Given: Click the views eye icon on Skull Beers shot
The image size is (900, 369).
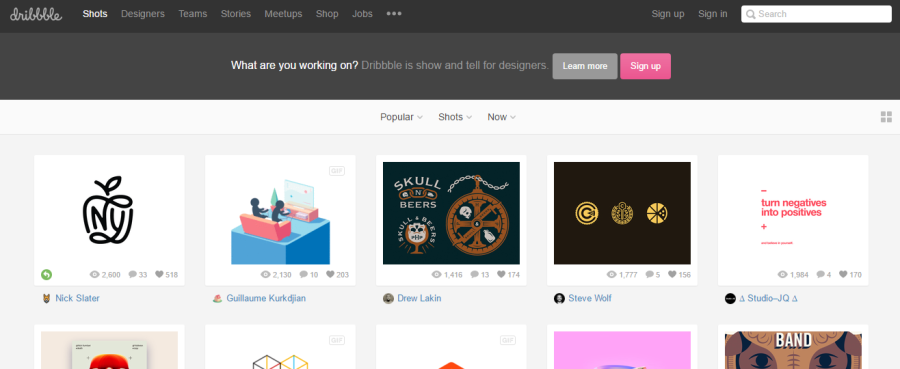Looking at the screenshot, I should [437, 274].
